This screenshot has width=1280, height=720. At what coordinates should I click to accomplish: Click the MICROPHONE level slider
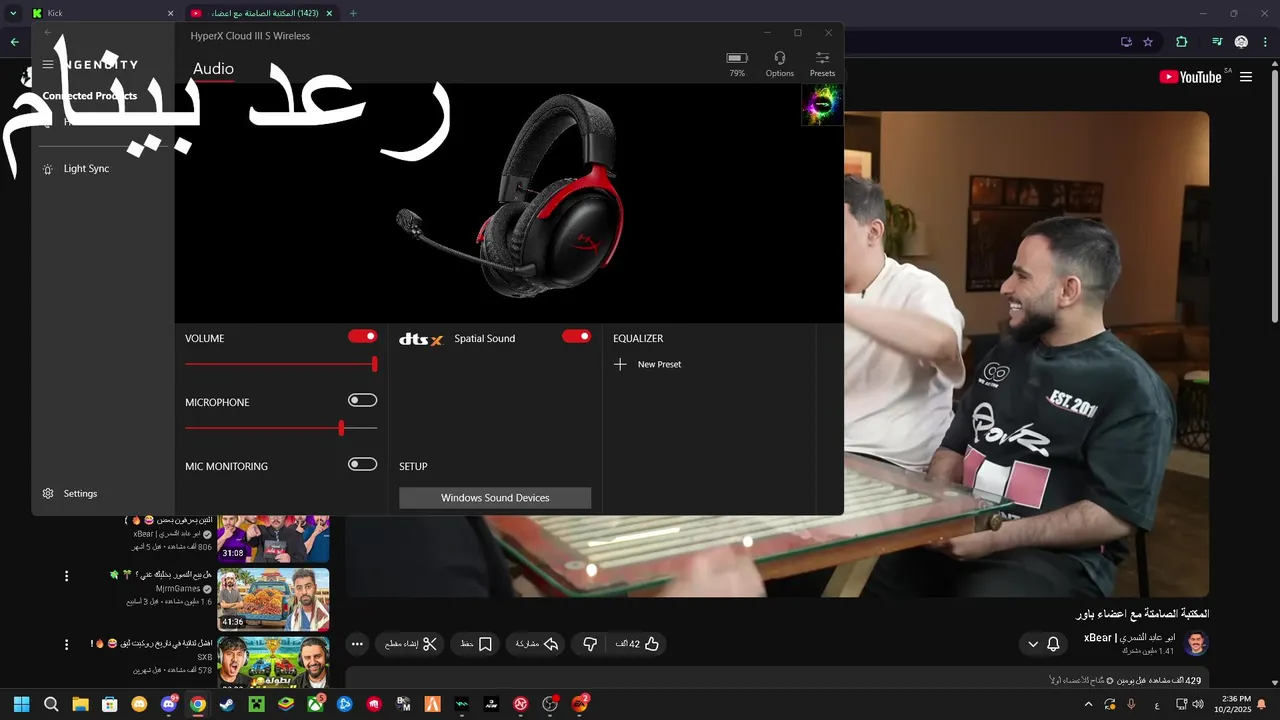[281, 428]
